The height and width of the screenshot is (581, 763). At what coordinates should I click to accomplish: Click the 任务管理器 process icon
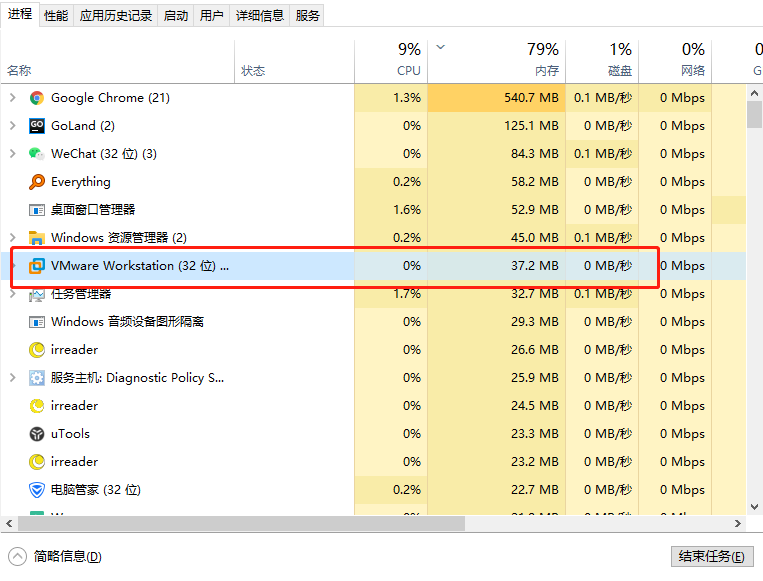36,294
